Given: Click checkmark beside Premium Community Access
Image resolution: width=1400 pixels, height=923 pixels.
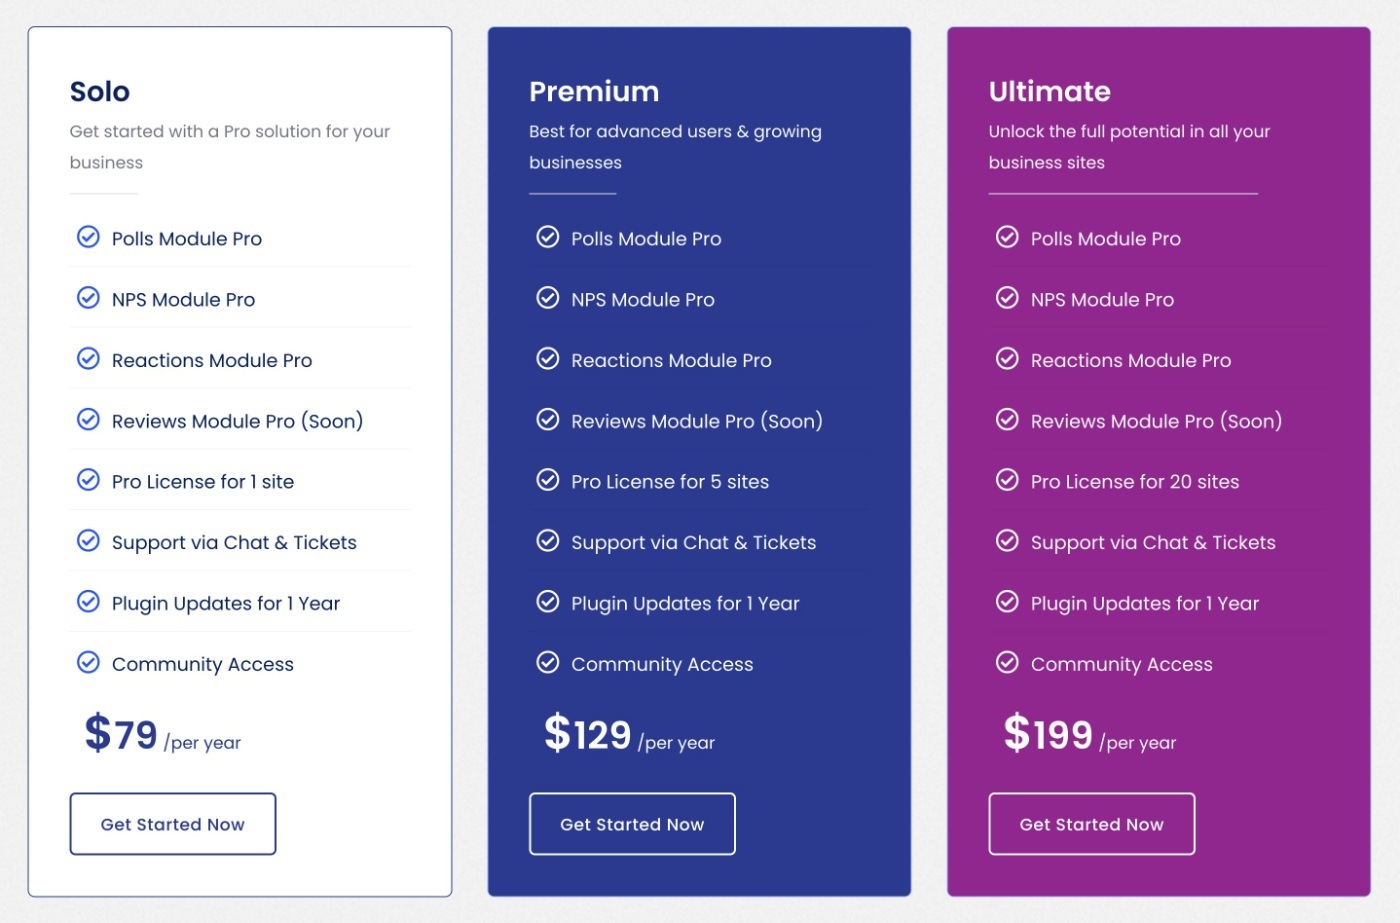Looking at the screenshot, I should coord(548,662).
